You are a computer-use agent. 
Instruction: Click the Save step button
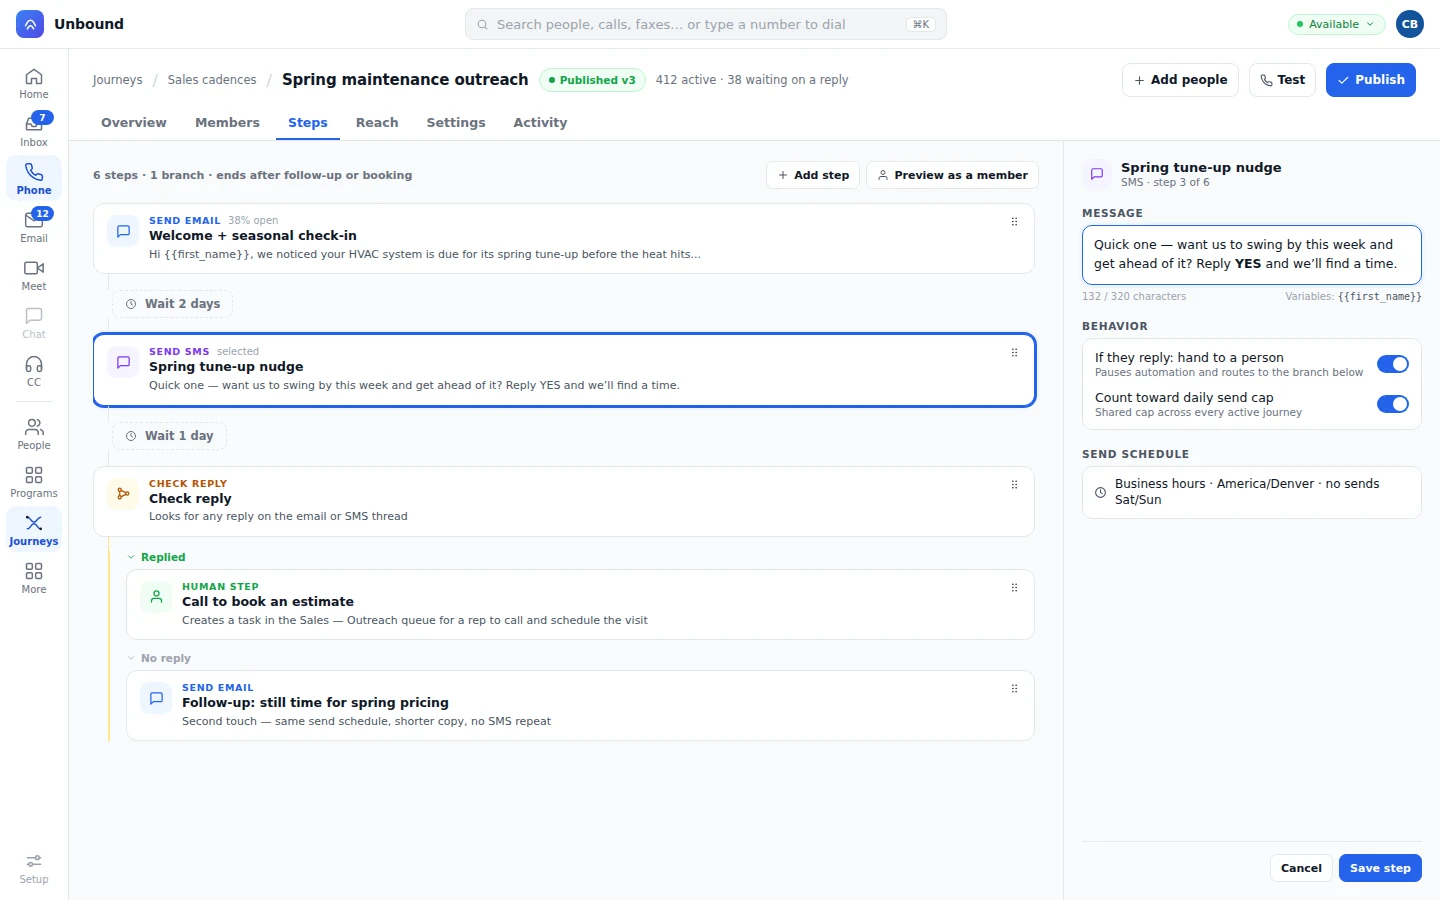[x=1380, y=868]
